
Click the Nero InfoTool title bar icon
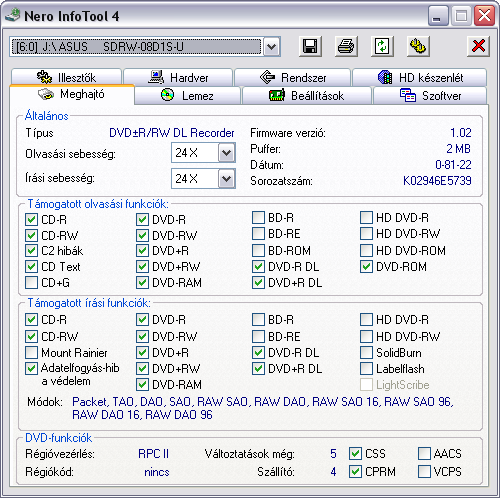click(x=13, y=15)
